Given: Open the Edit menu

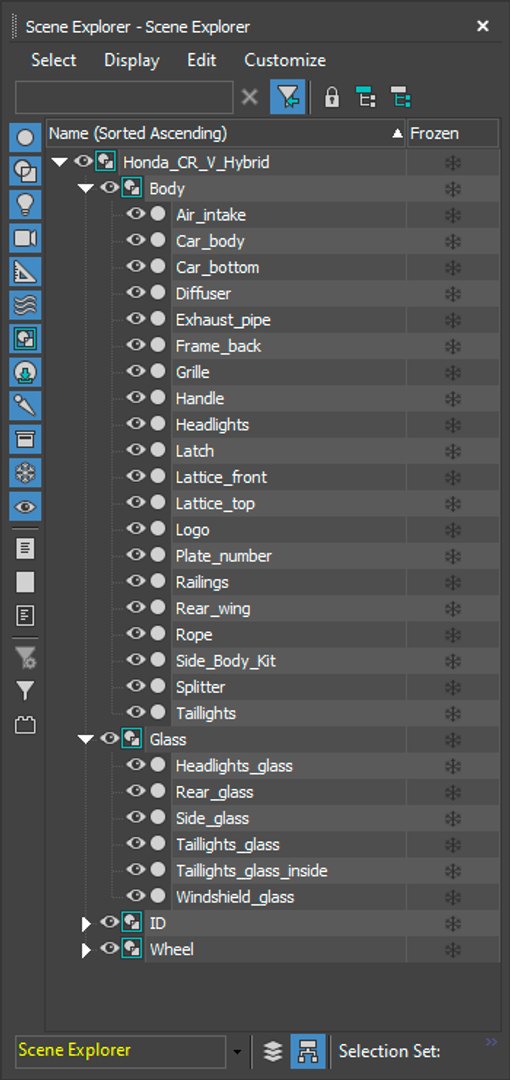Looking at the screenshot, I should [x=201, y=60].
